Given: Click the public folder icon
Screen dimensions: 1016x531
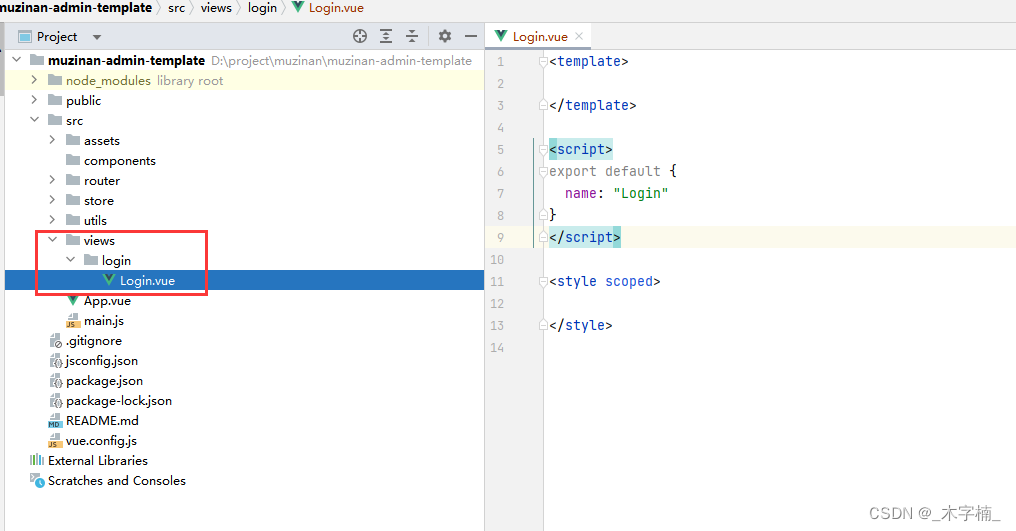Looking at the screenshot, I should tap(55, 100).
